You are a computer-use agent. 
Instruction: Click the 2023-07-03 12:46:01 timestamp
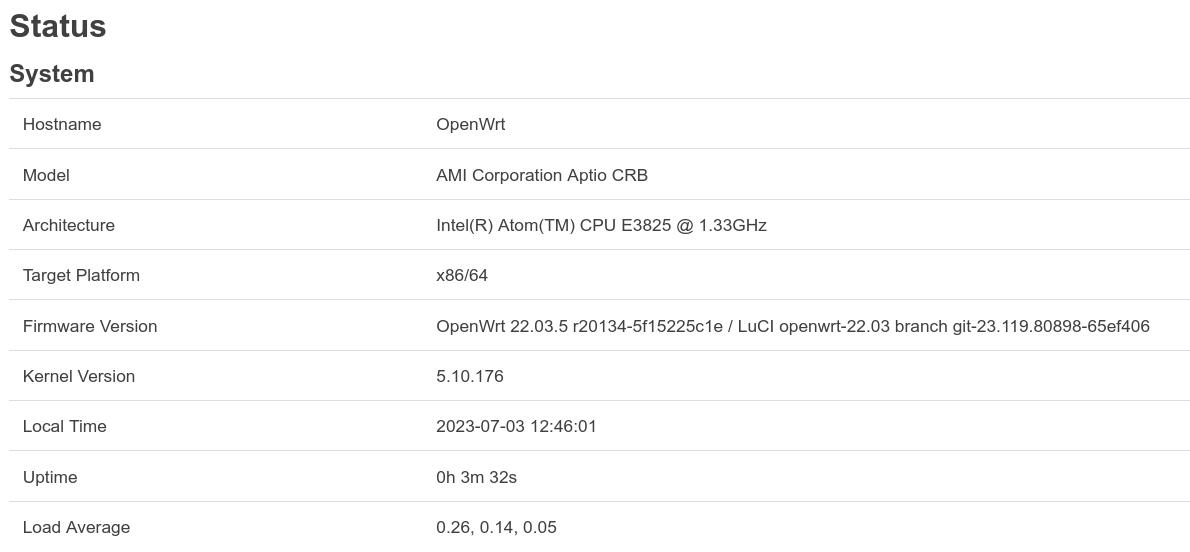[x=516, y=426]
